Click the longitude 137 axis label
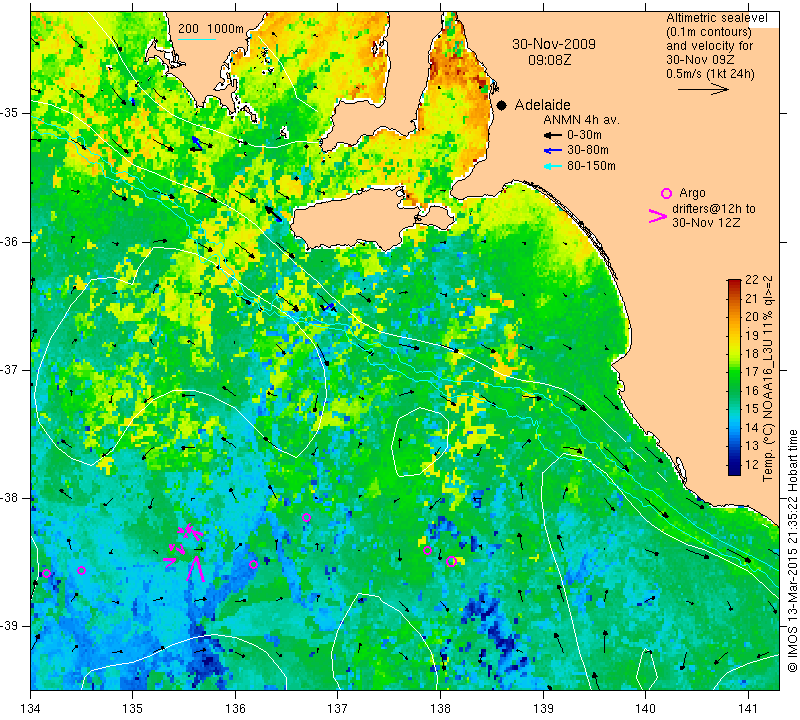The width and height of the screenshot is (800, 720). click(x=338, y=708)
